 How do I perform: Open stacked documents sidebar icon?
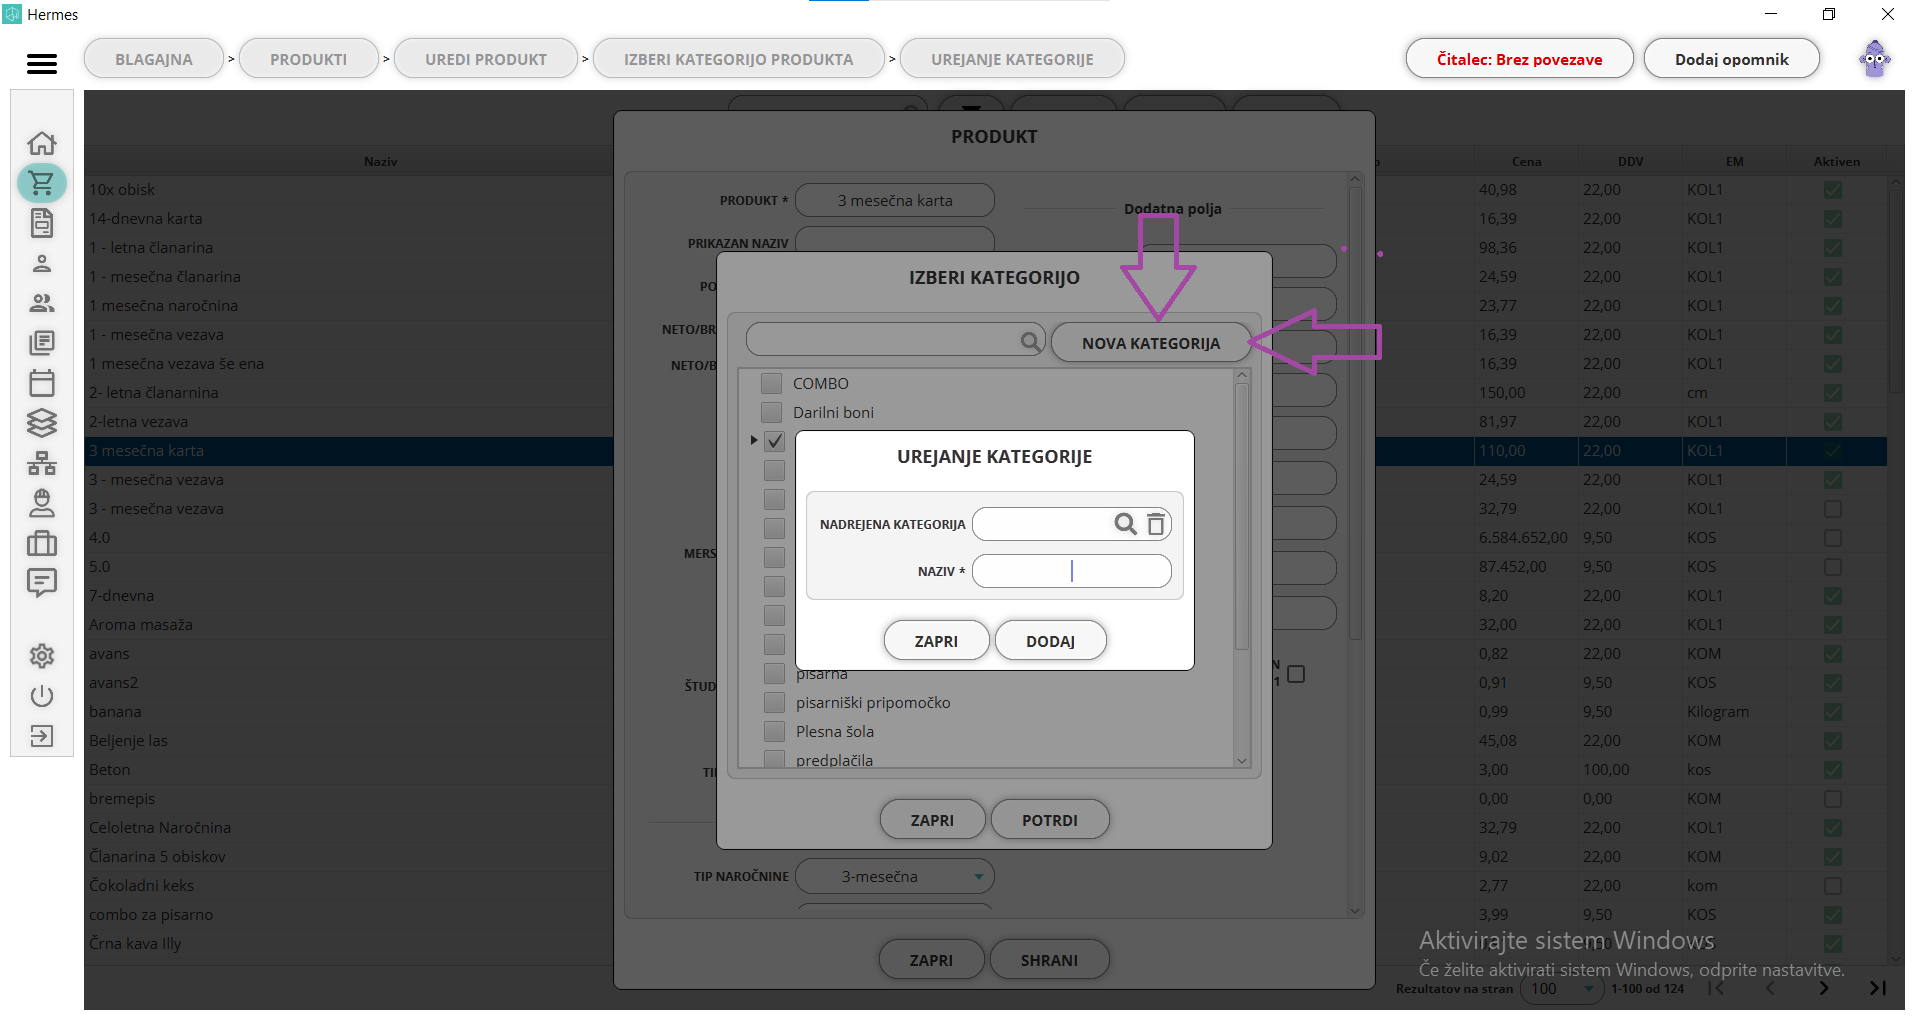[42, 343]
